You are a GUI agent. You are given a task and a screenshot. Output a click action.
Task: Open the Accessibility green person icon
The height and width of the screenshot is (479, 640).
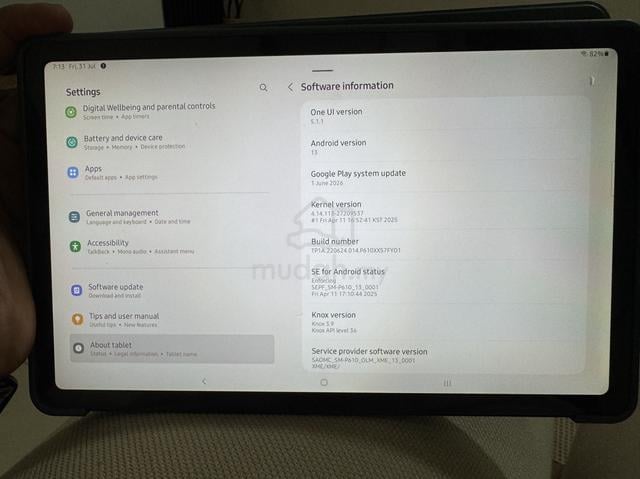(75, 246)
